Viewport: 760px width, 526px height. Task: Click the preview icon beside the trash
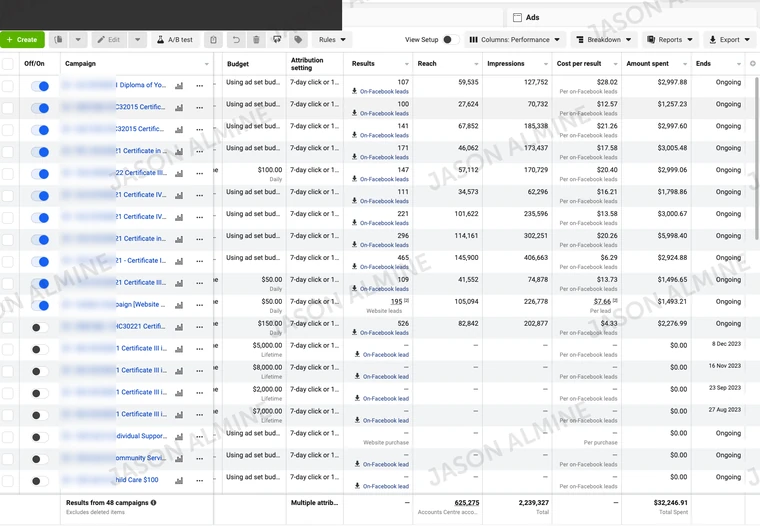point(277,40)
